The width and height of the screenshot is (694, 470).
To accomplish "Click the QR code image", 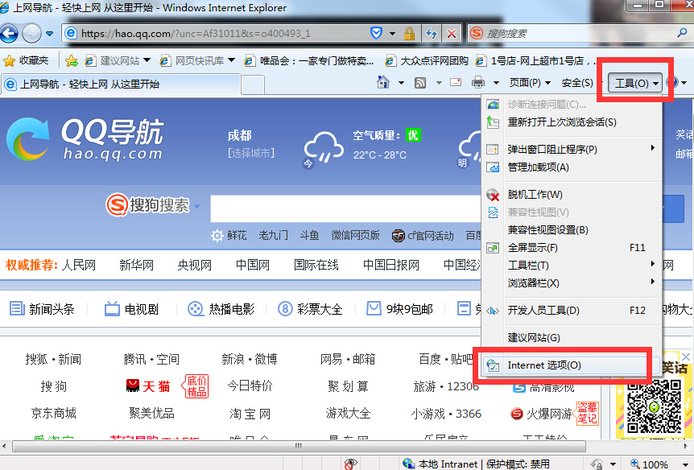I will 654,407.
